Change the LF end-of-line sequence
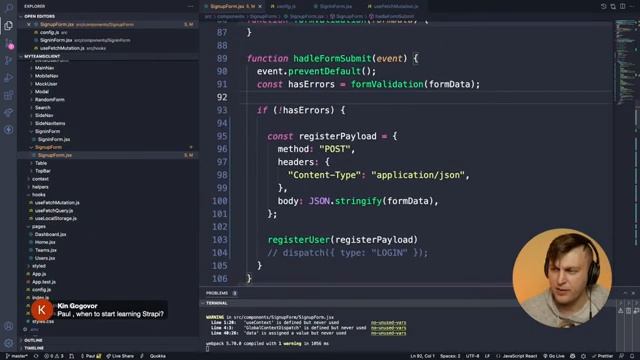Screen dimensions: 640x360 click(487, 356)
